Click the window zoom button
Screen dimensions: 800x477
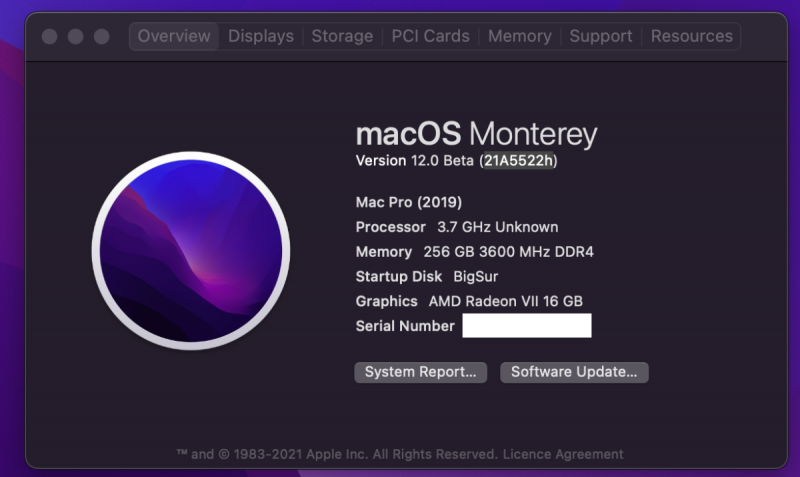pos(102,37)
